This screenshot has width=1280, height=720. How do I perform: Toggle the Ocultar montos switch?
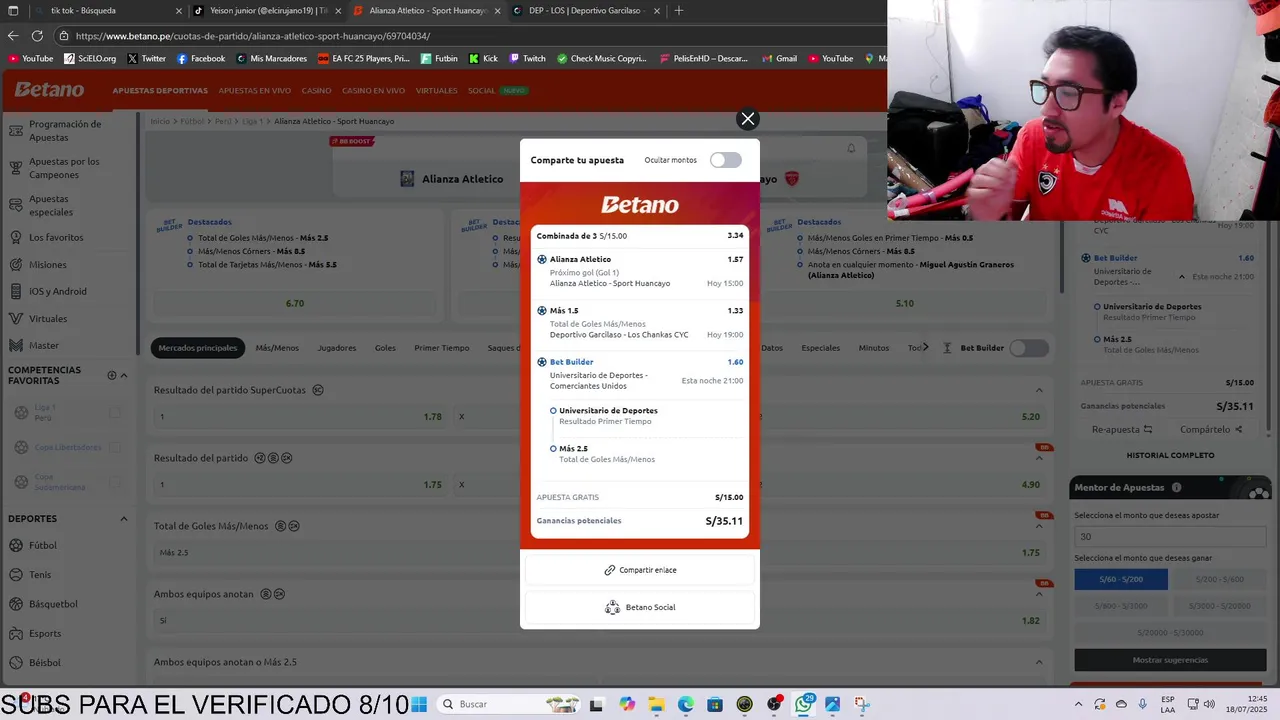(726, 160)
